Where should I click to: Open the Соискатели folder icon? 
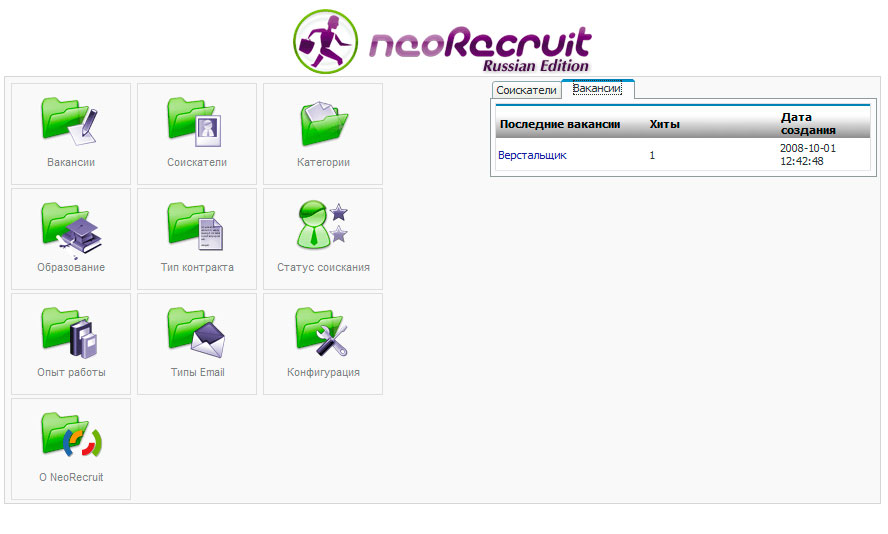pyautogui.click(x=195, y=121)
